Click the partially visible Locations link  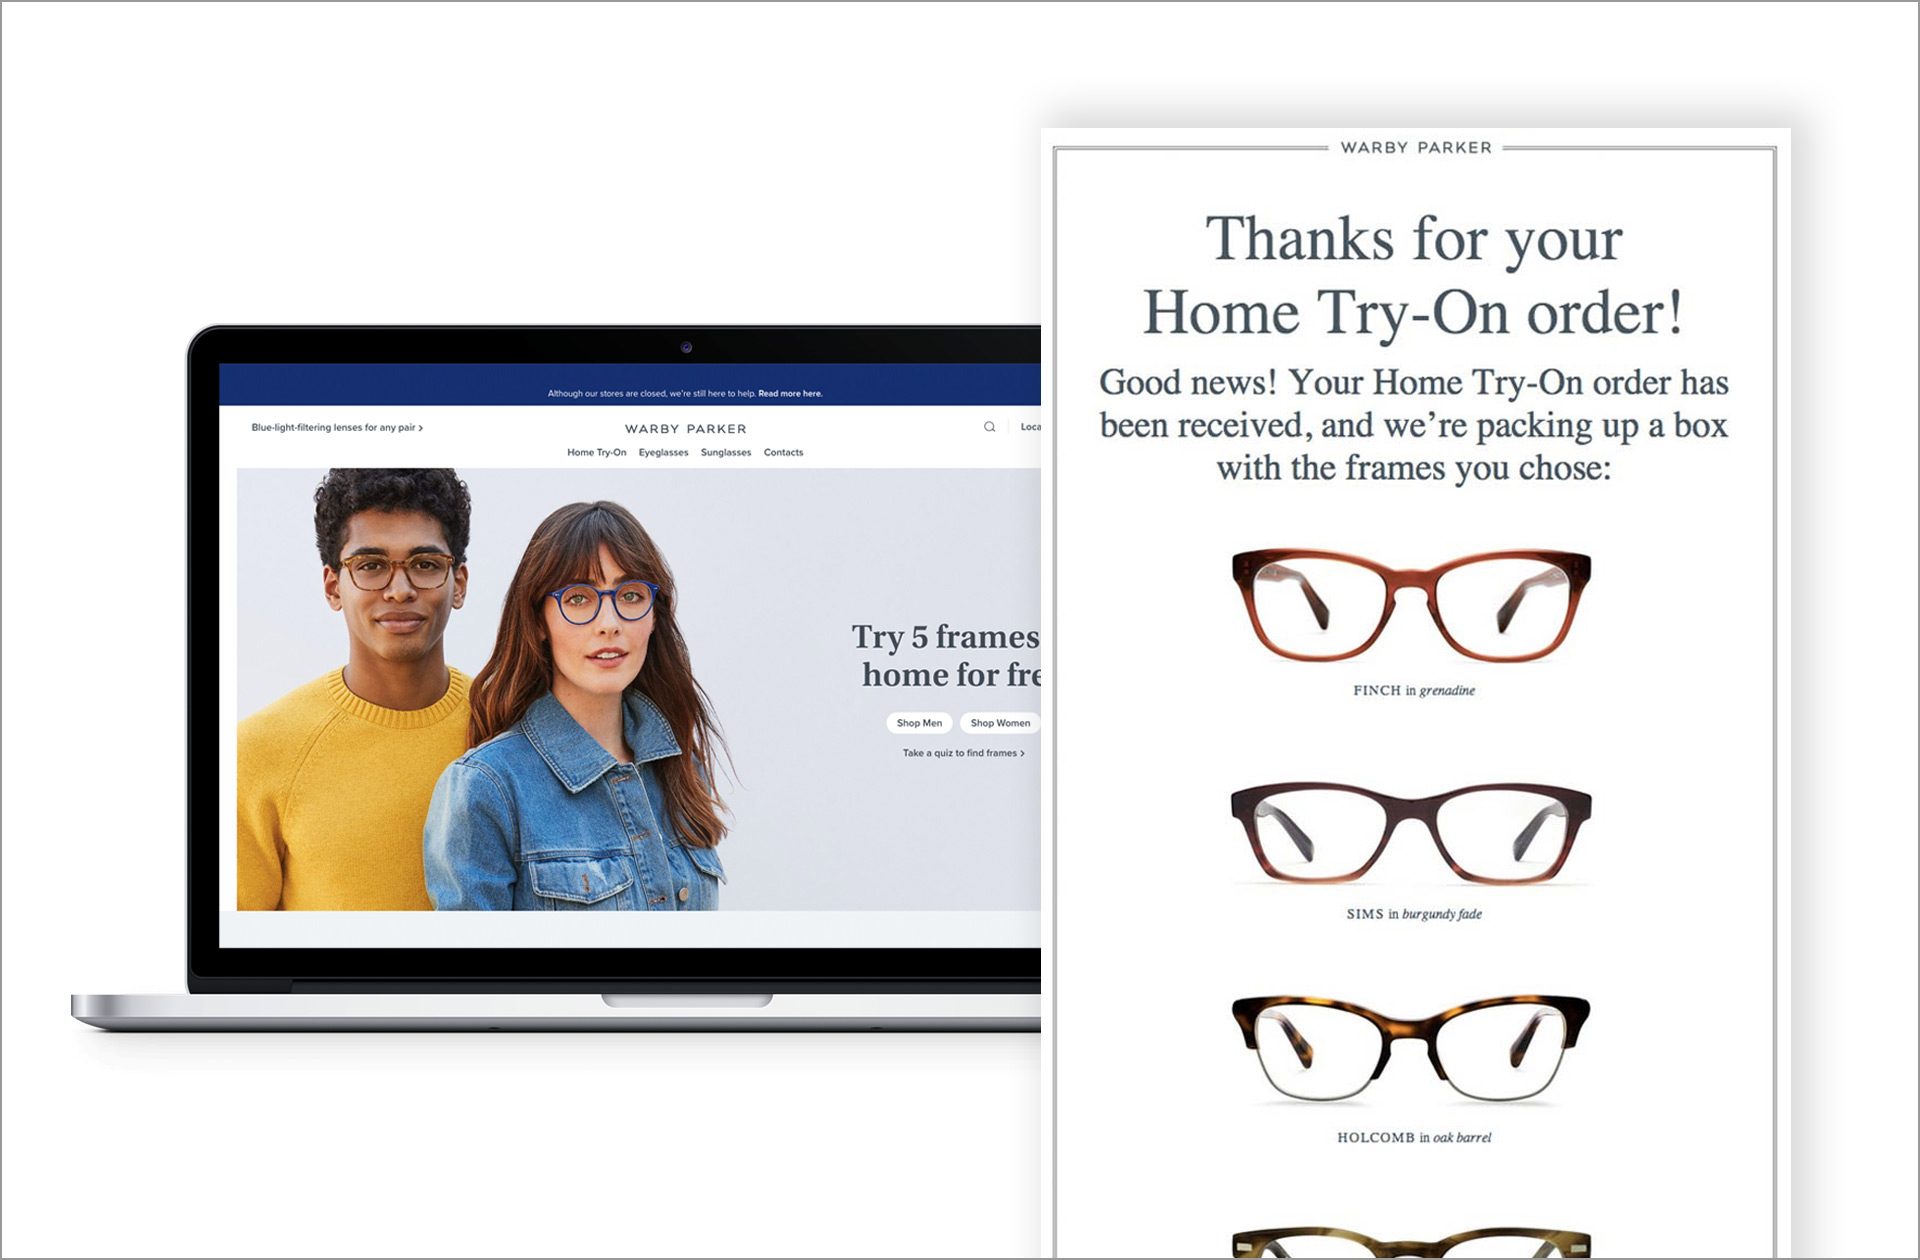click(1030, 427)
